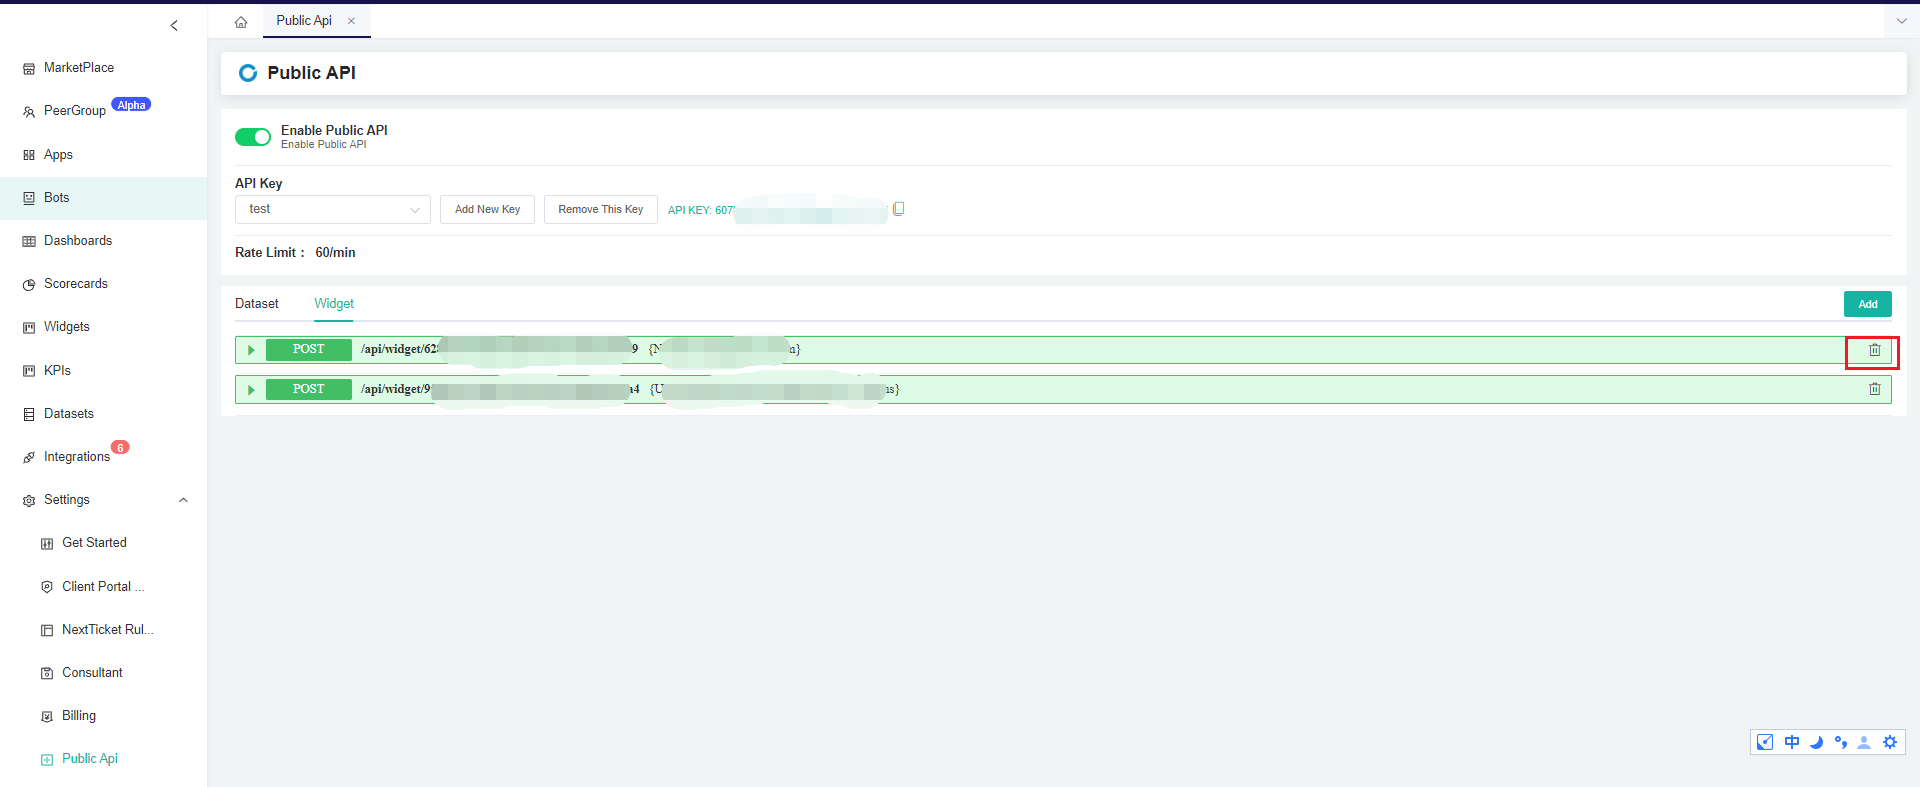The height and width of the screenshot is (787, 1920).
Task: Close the Public Api tab
Action: pos(351,21)
